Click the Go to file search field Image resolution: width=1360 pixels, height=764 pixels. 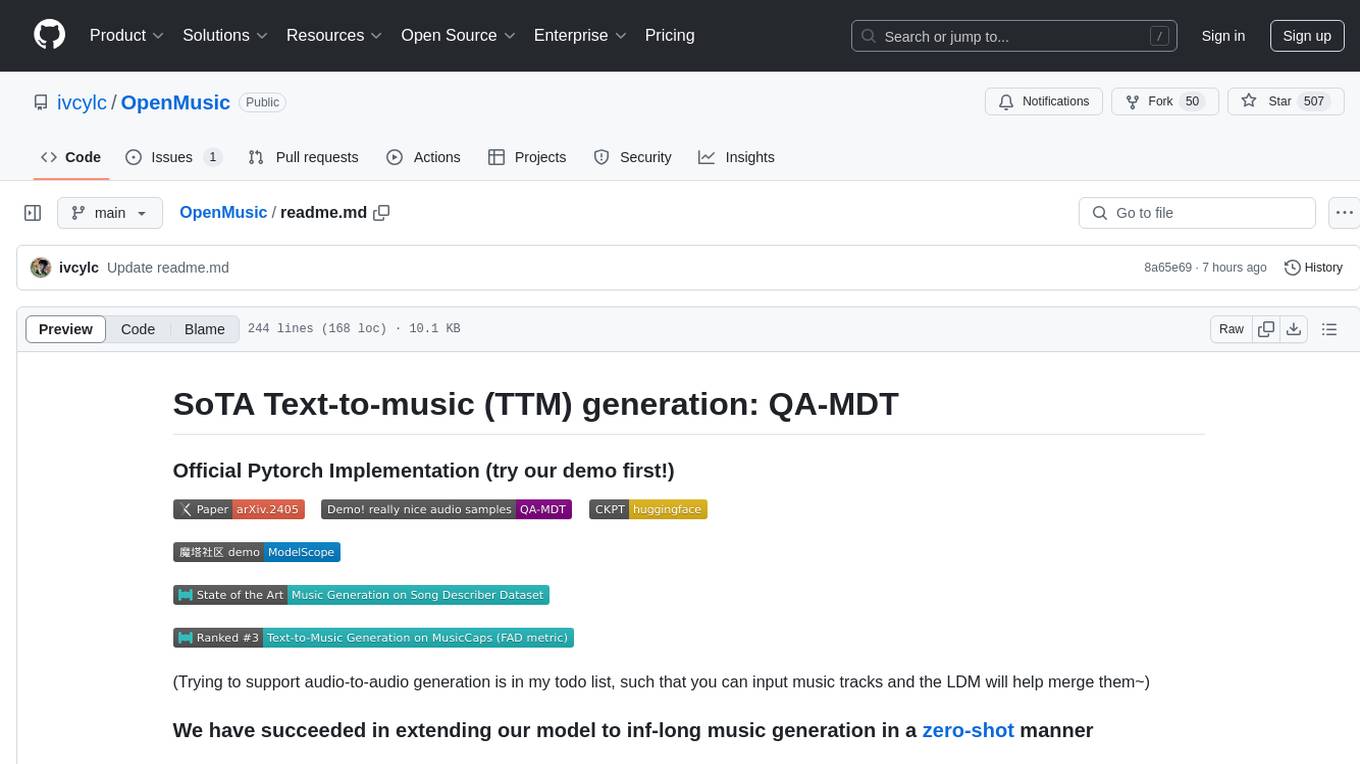pyautogui.click(x=1197, y=213)
